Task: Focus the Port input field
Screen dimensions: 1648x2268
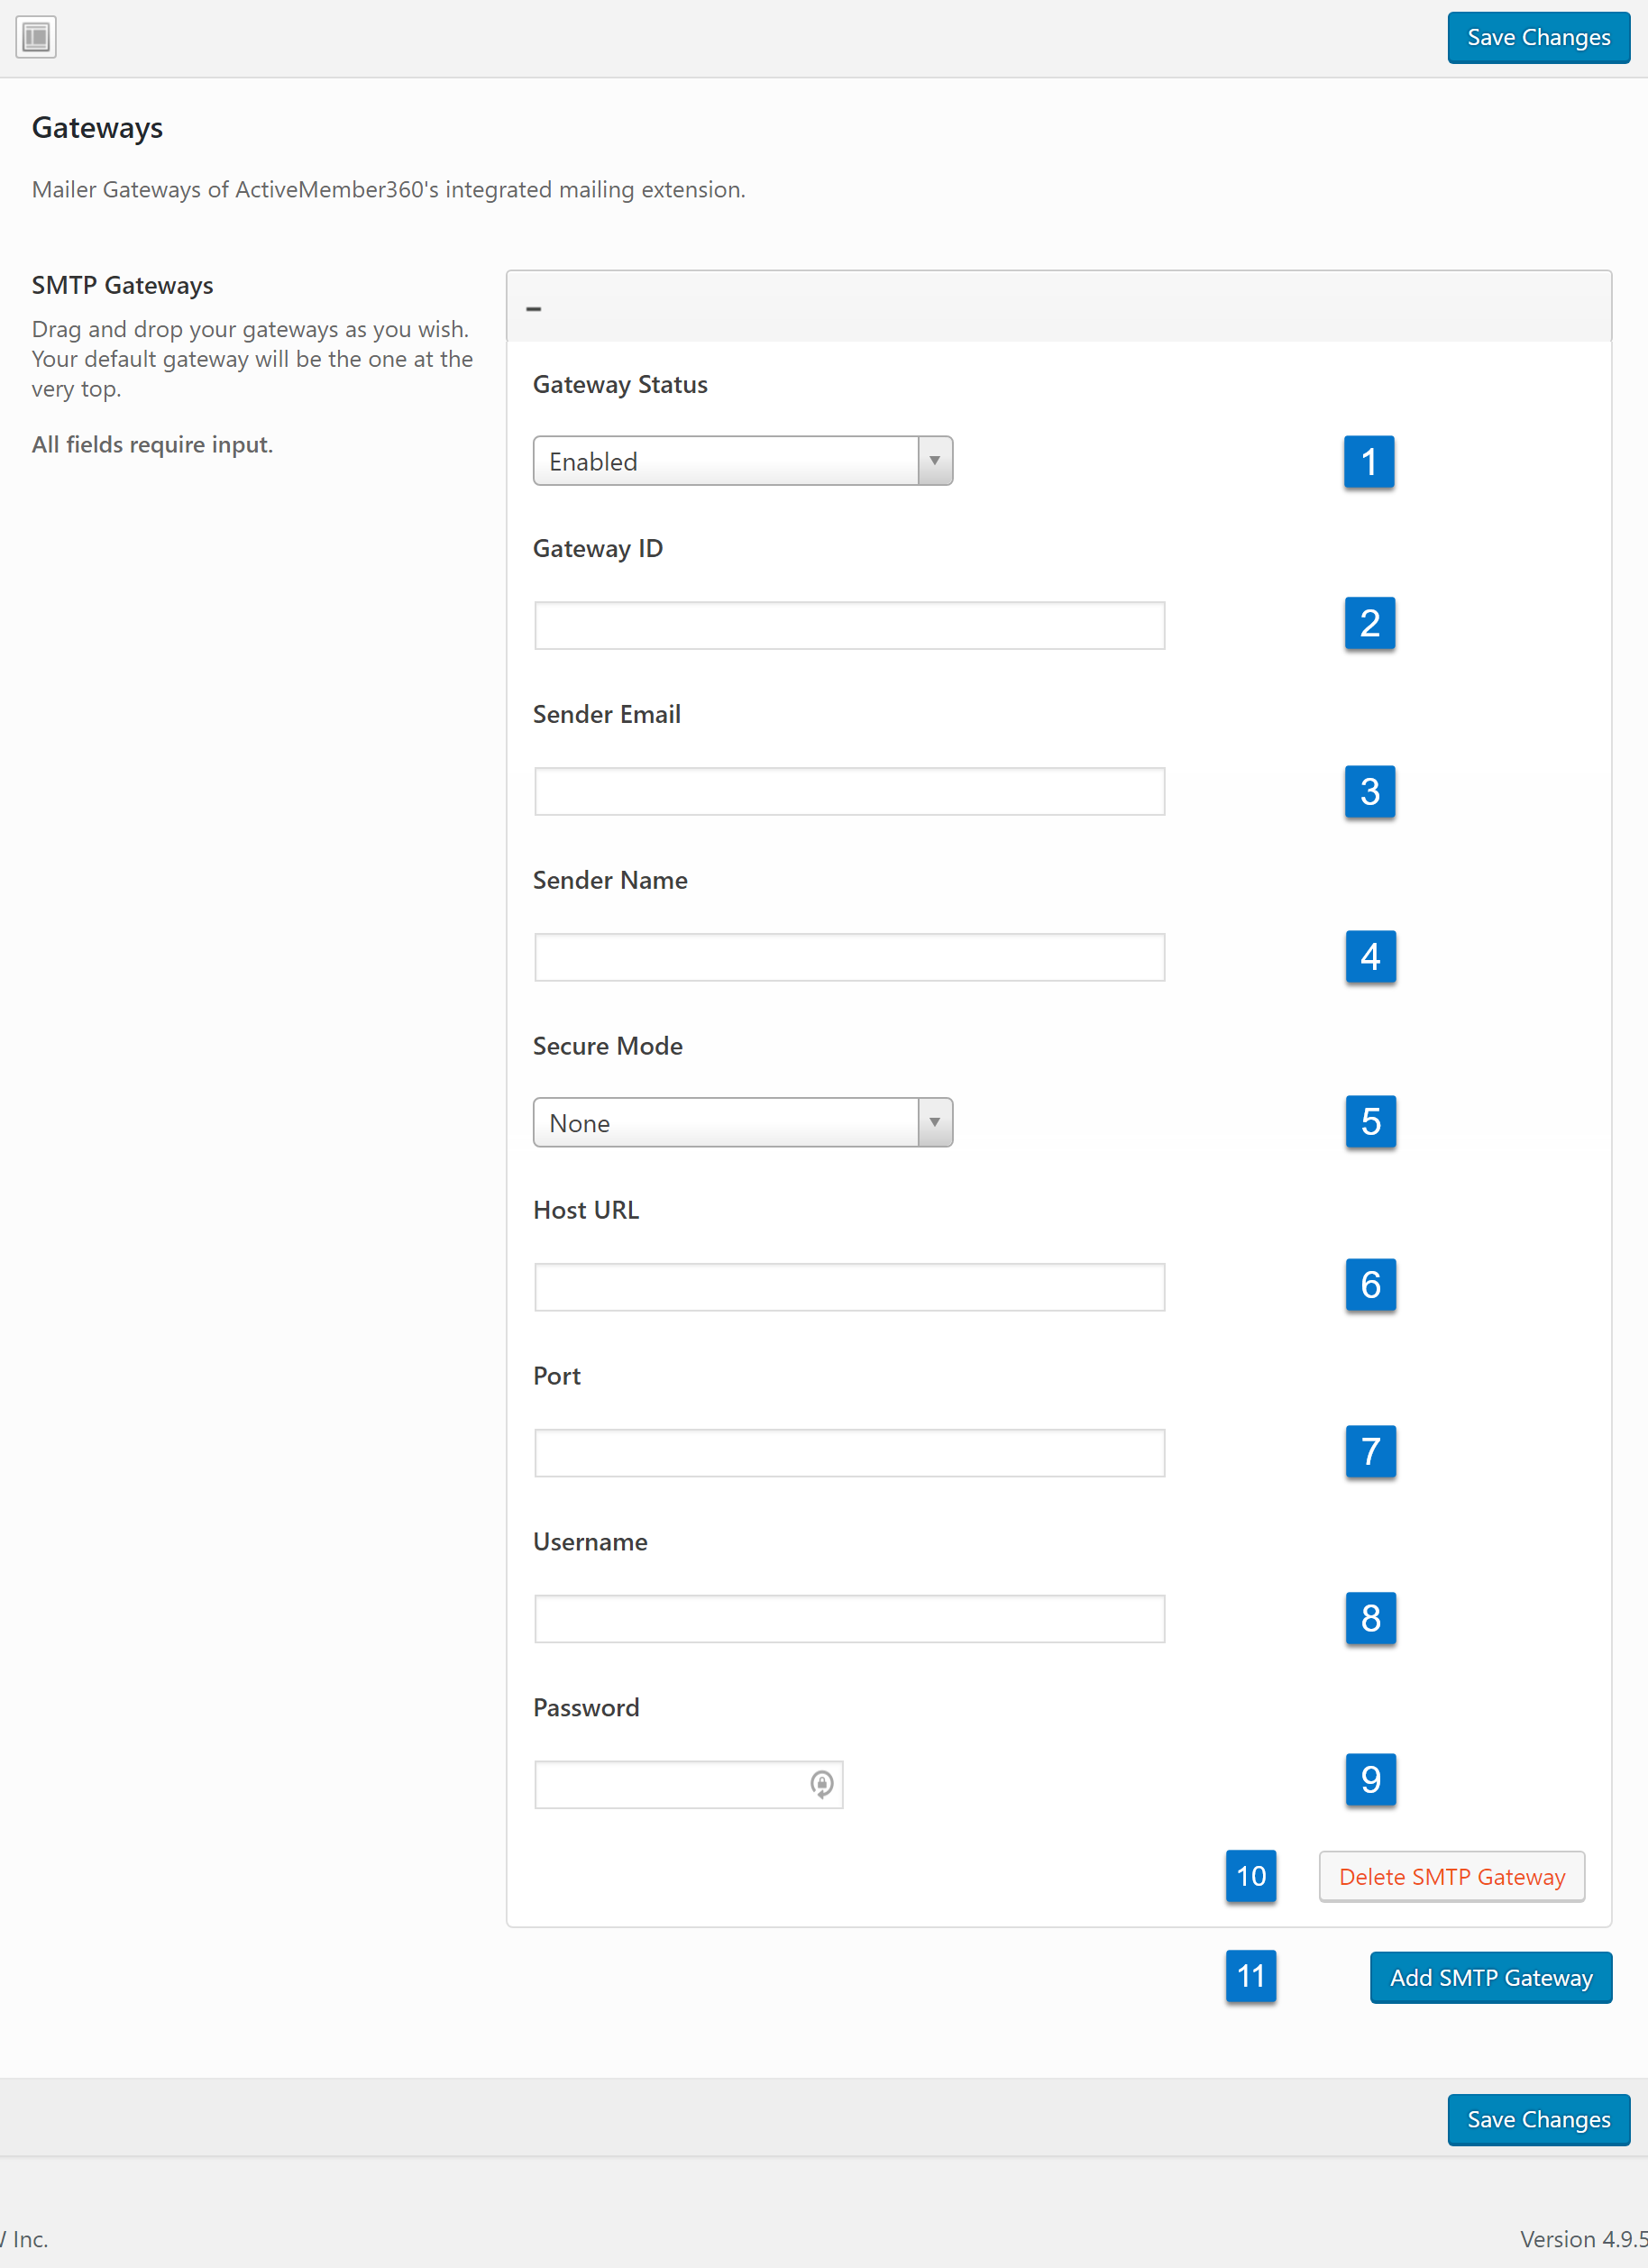Action: point(849,1453)
